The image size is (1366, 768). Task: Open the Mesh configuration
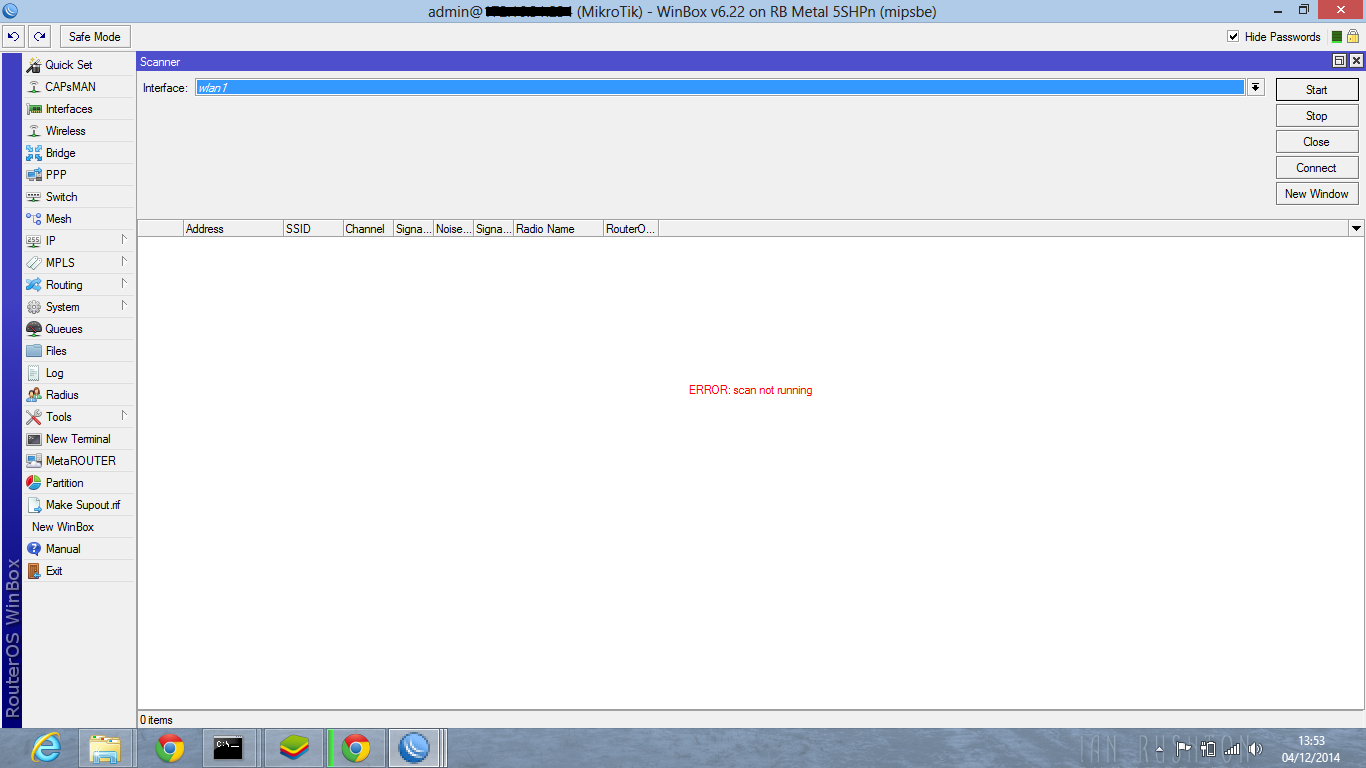coord(78,219)
